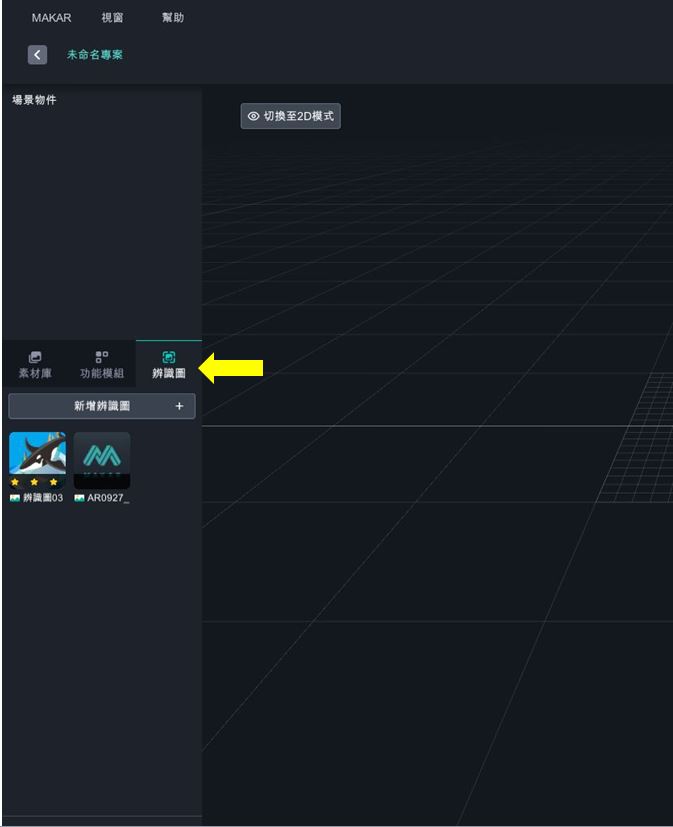Click the three-star rating on 辨識圖03
673x827 pixels.
[x=34, y=482]
